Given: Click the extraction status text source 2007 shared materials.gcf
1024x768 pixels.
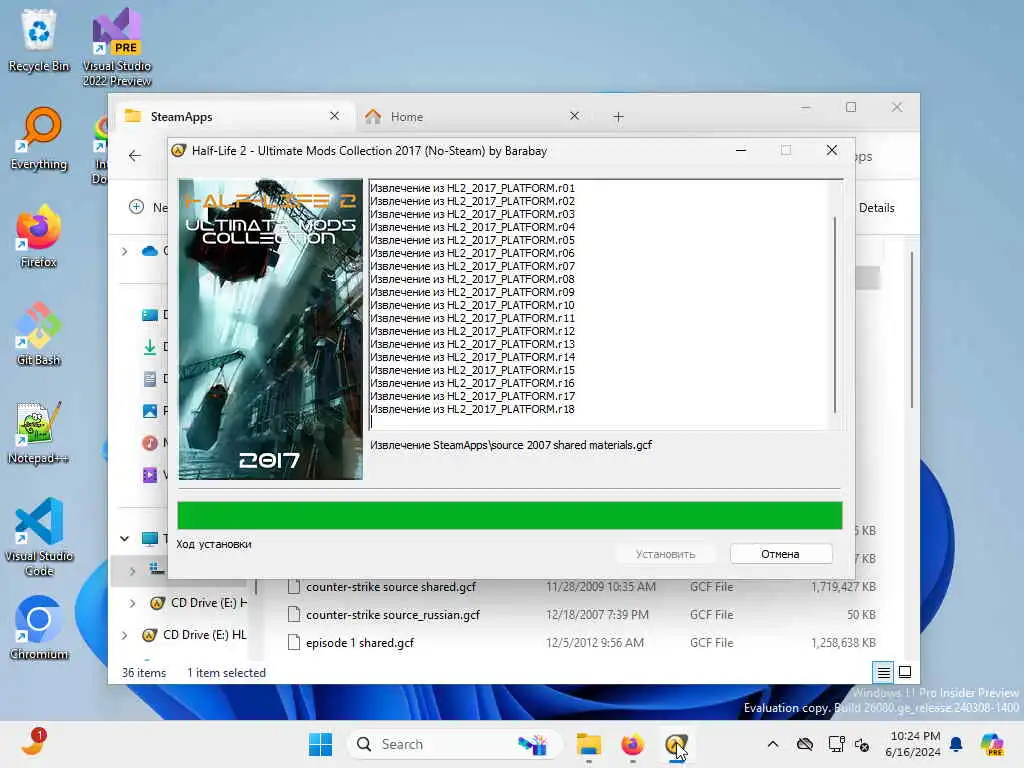Looking at the screenshot, I should click(511, 445).
